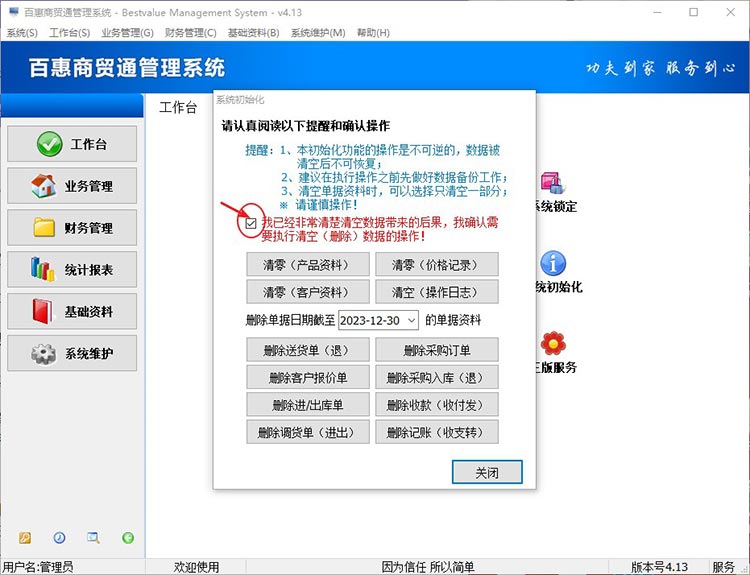Screen dimensions: 750x575
Task: Click the 版本号4.13 status bar entry
Action: tap(659, 567)
